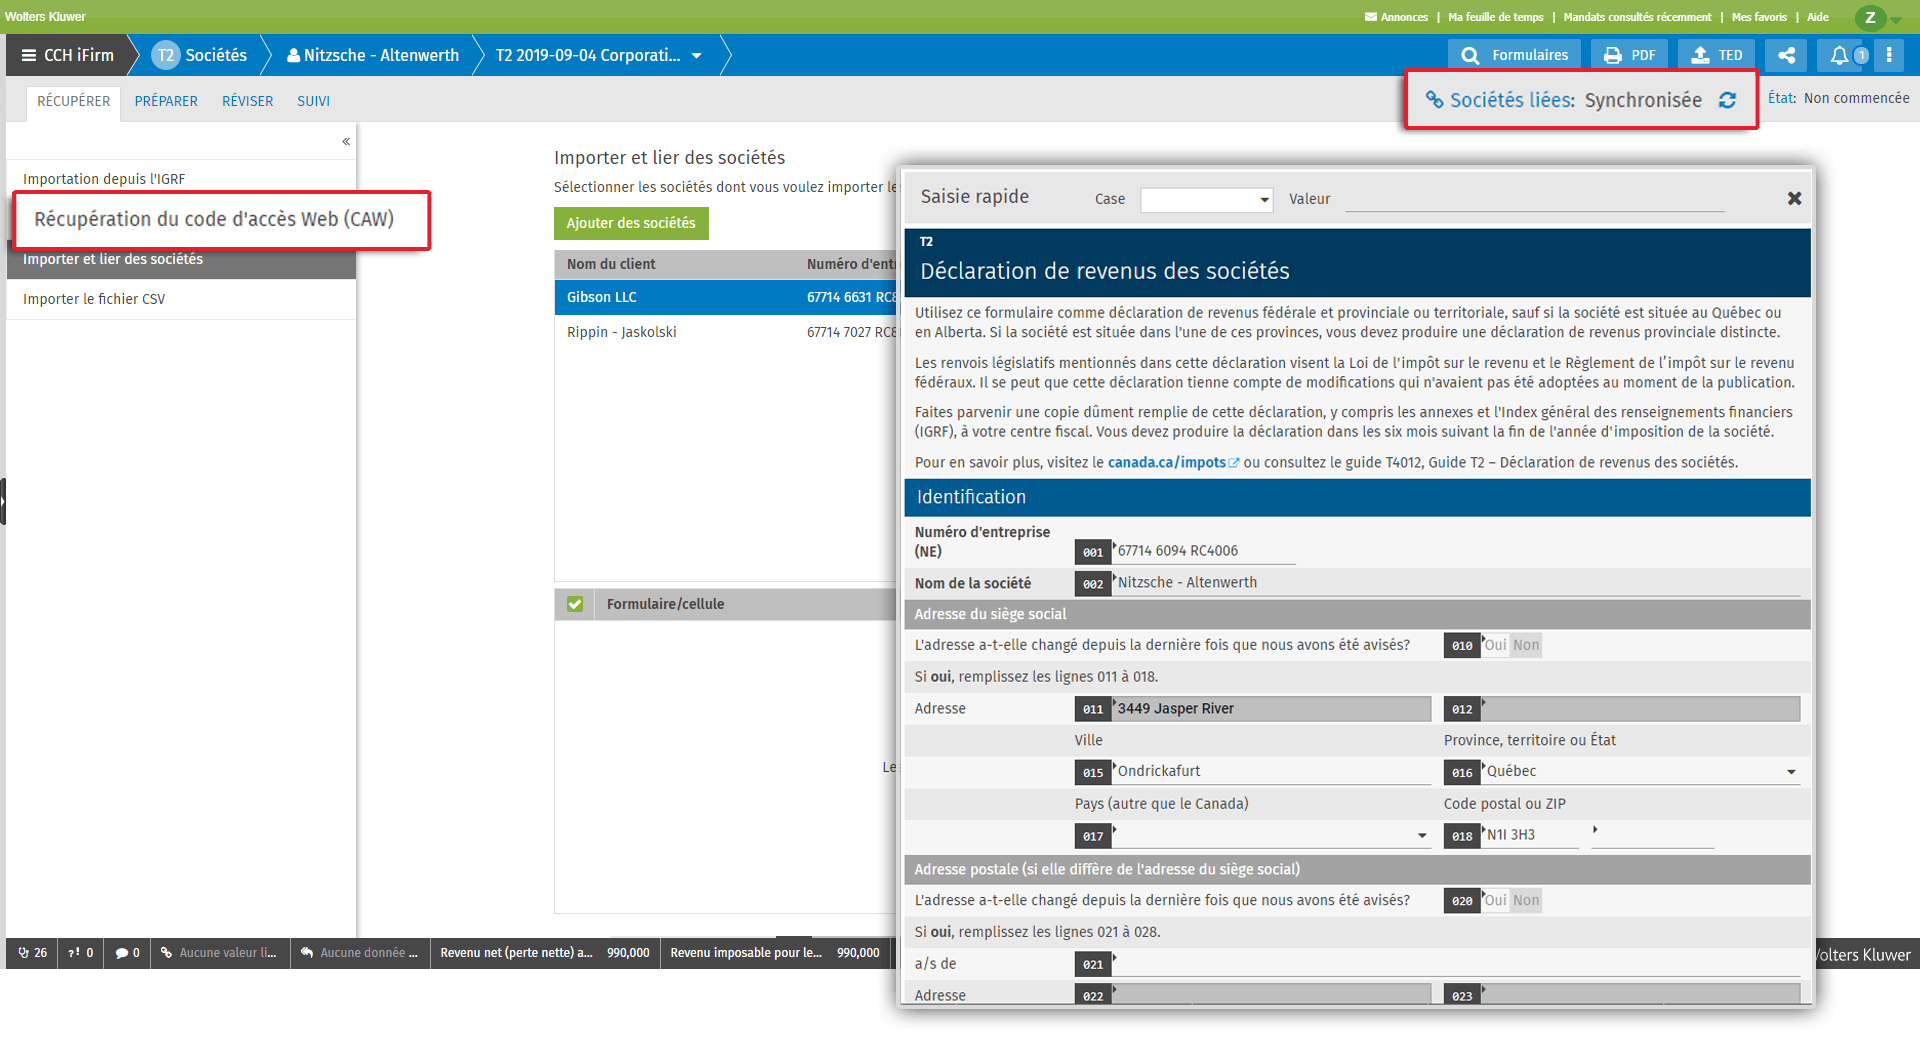1920x1046 pixels.
Task: Collapse the left panel with the double chevron
Action: coord(346,141)
